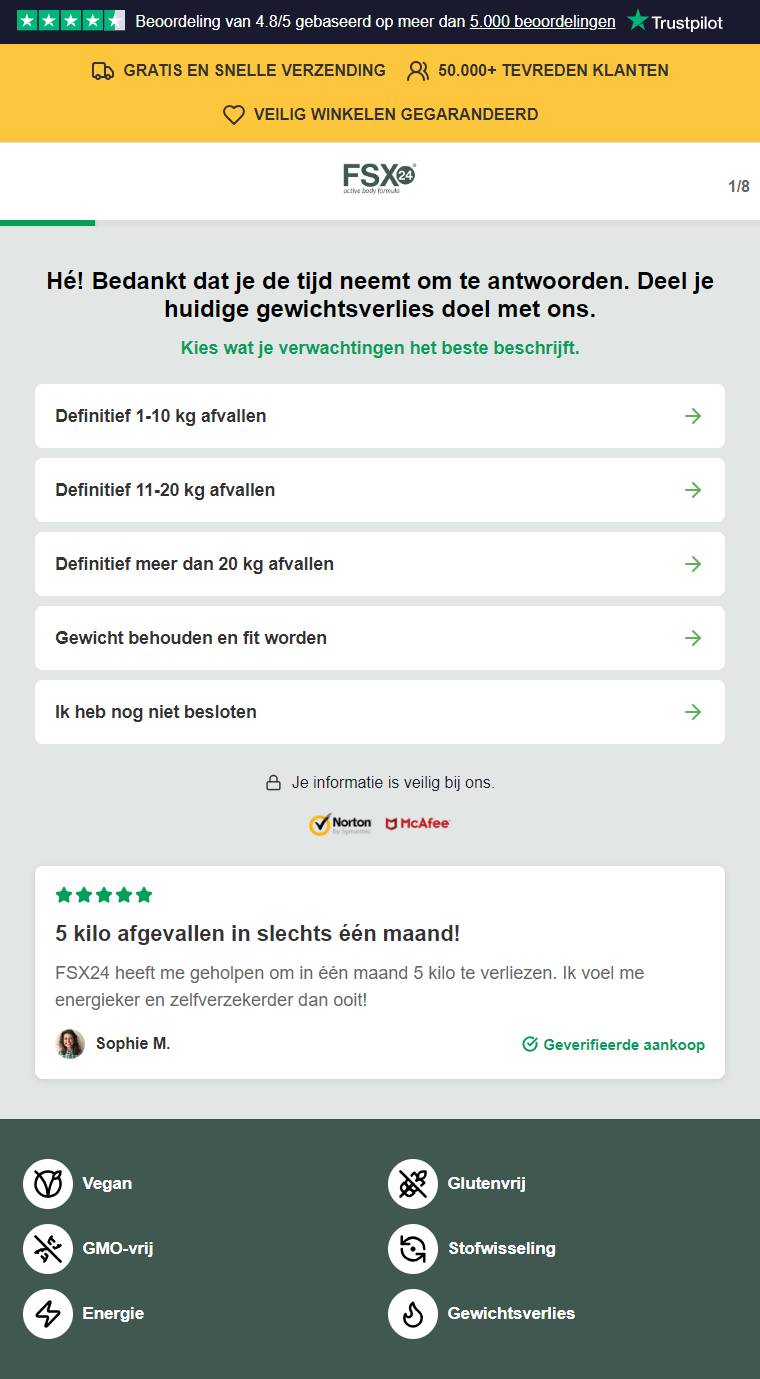Click the Energie lightning bolt icon
Screen dimensions: 760x1379
[48, 1314]
